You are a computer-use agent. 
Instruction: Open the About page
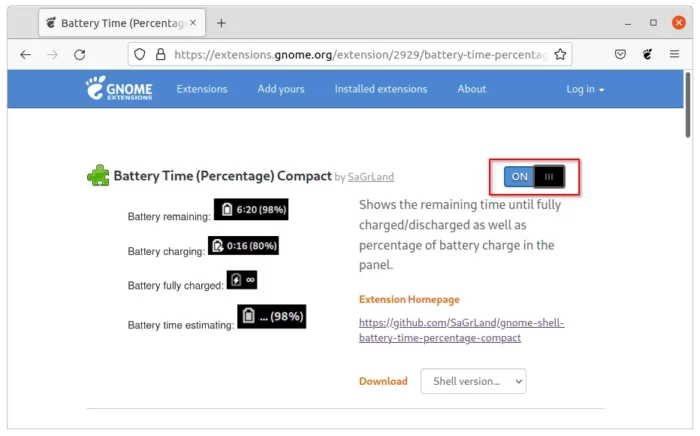click(x=471, y=89)
